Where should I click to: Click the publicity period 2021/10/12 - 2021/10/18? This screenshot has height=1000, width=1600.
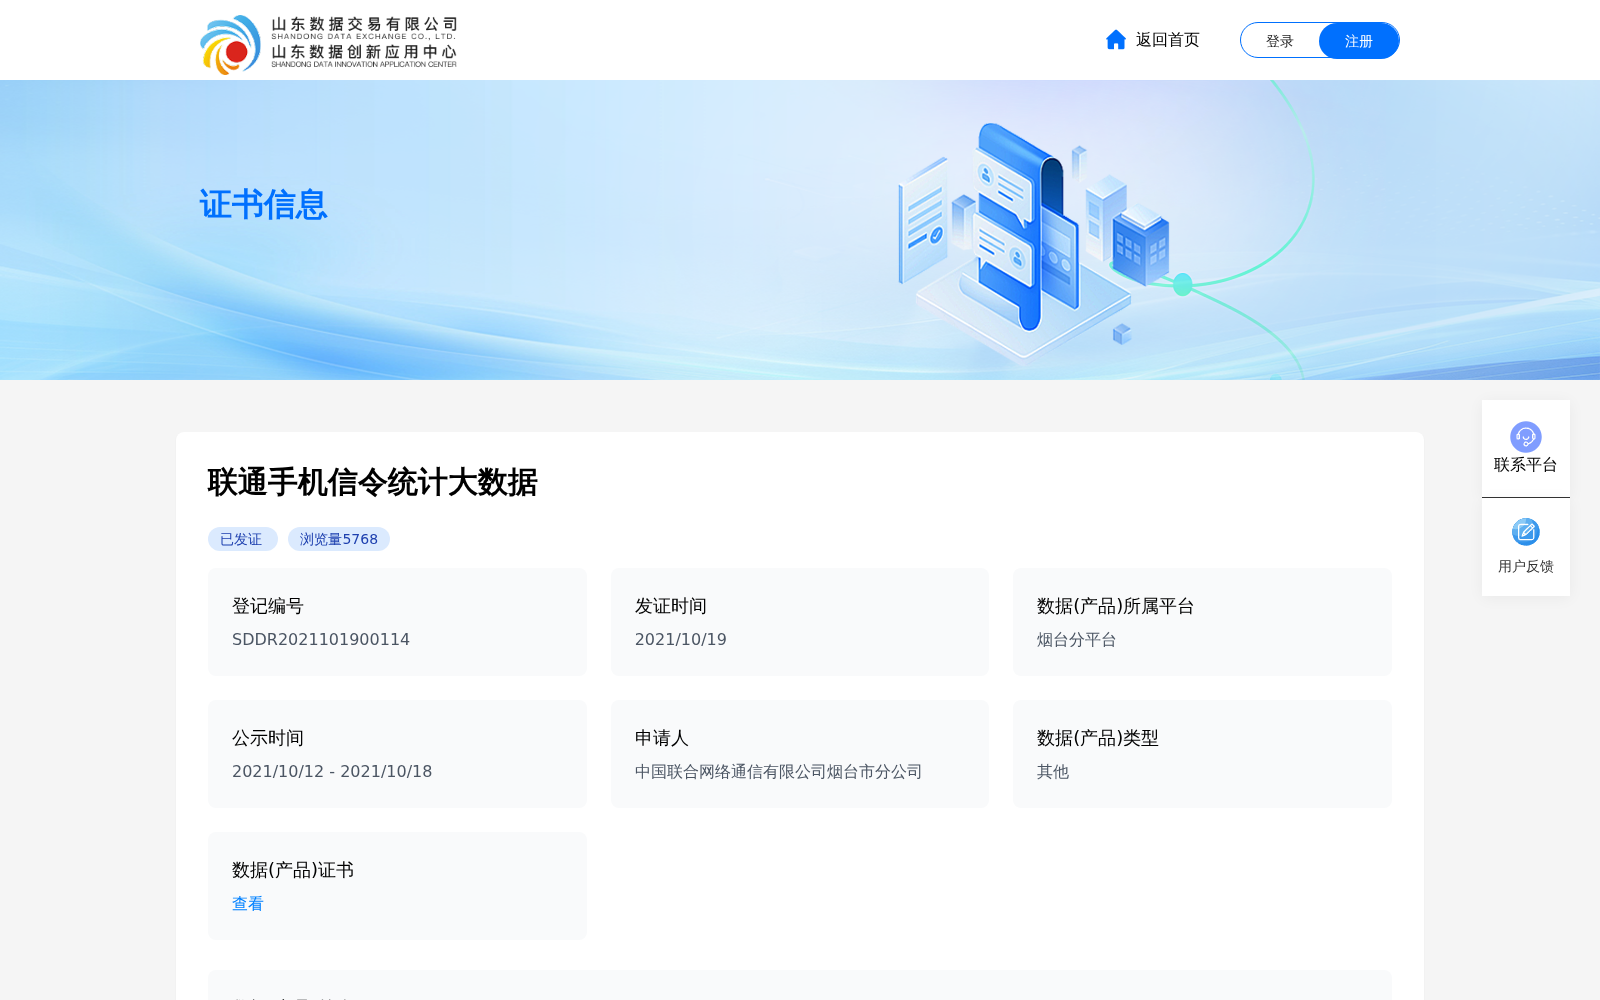[332, 772]
